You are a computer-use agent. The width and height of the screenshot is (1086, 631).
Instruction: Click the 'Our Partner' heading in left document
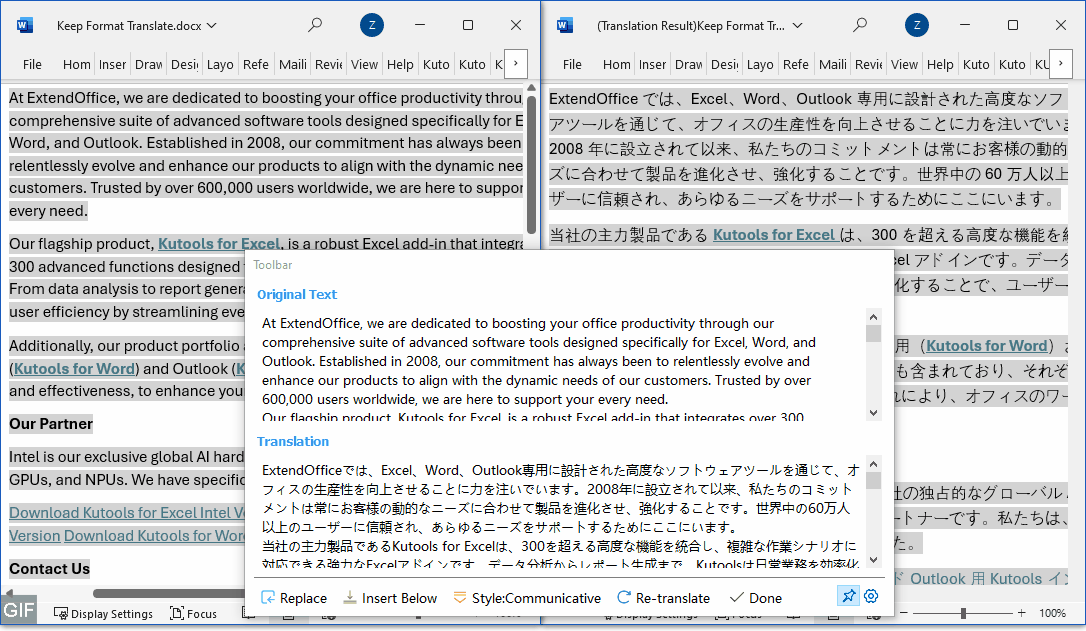pyautogui.click(x=51, y=424)
